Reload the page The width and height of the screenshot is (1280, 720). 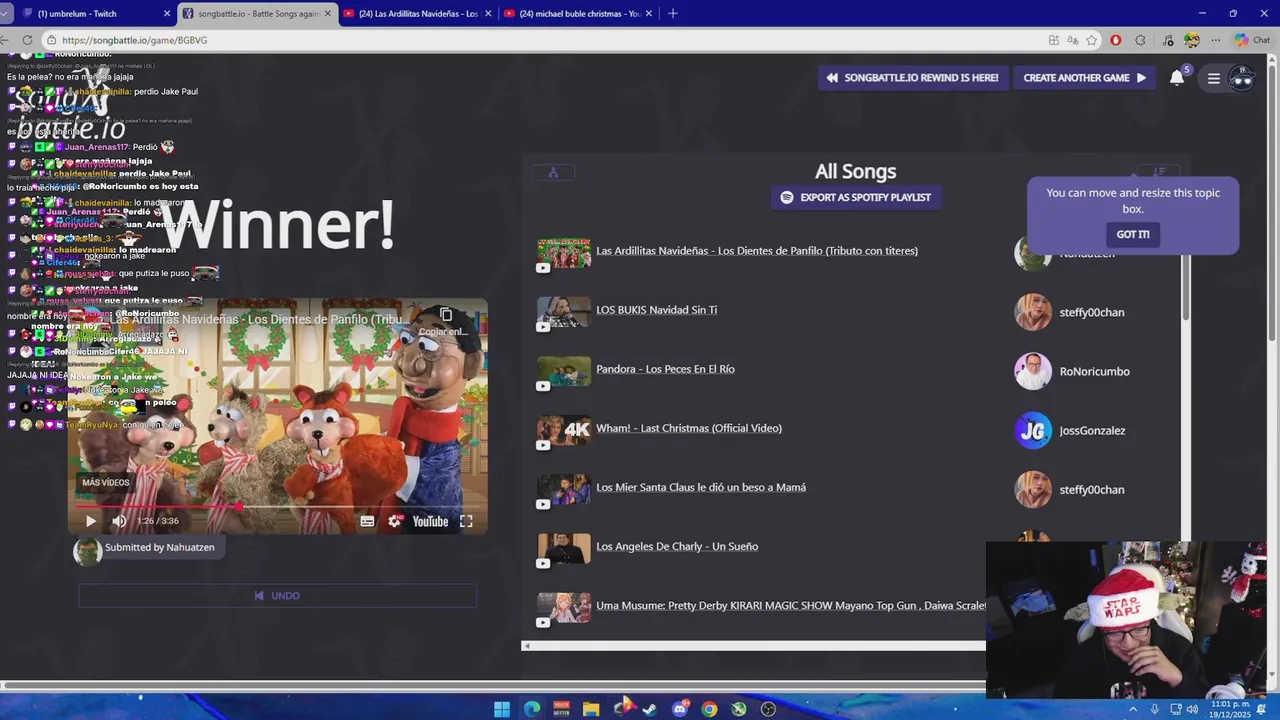[27, 40]
